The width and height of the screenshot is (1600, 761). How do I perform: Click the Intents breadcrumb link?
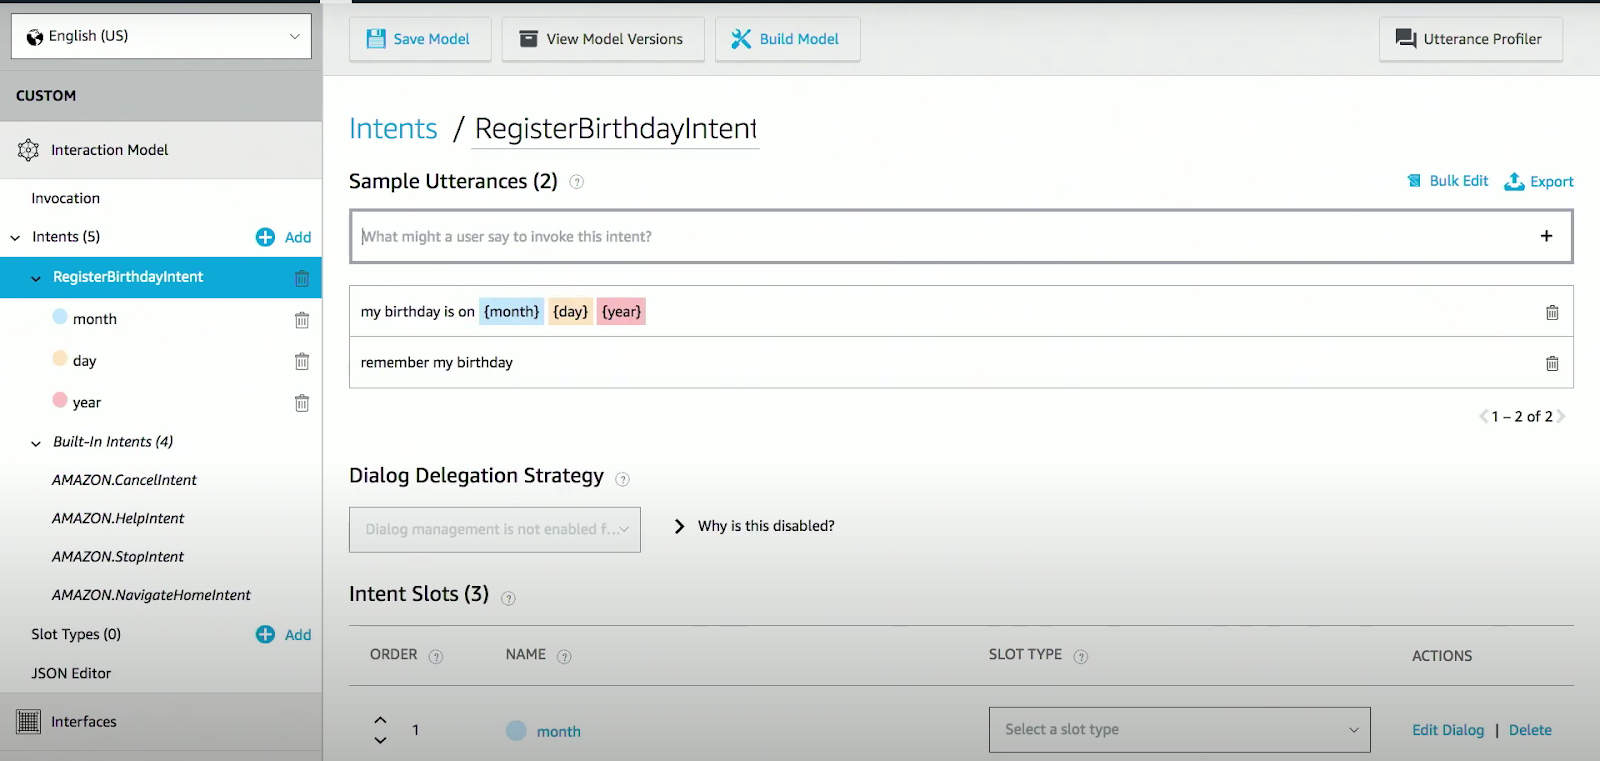pos(393,128)
